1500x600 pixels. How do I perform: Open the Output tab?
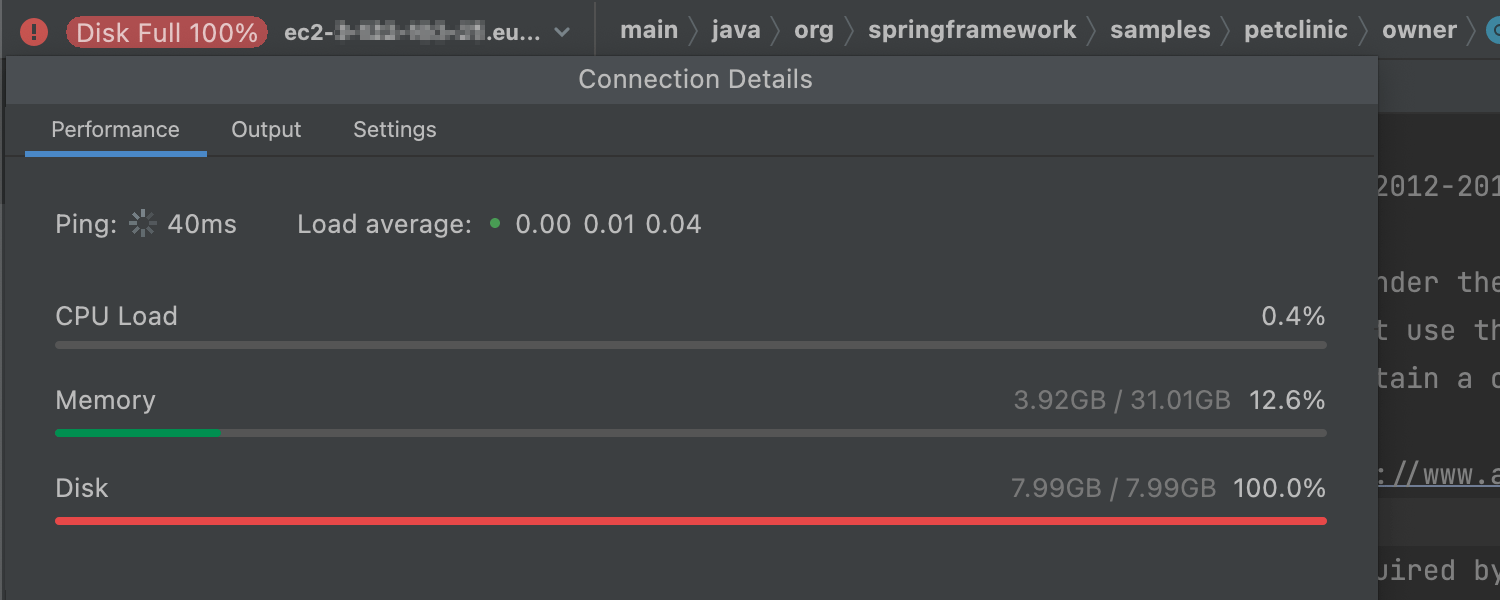[x=266, y=130]
